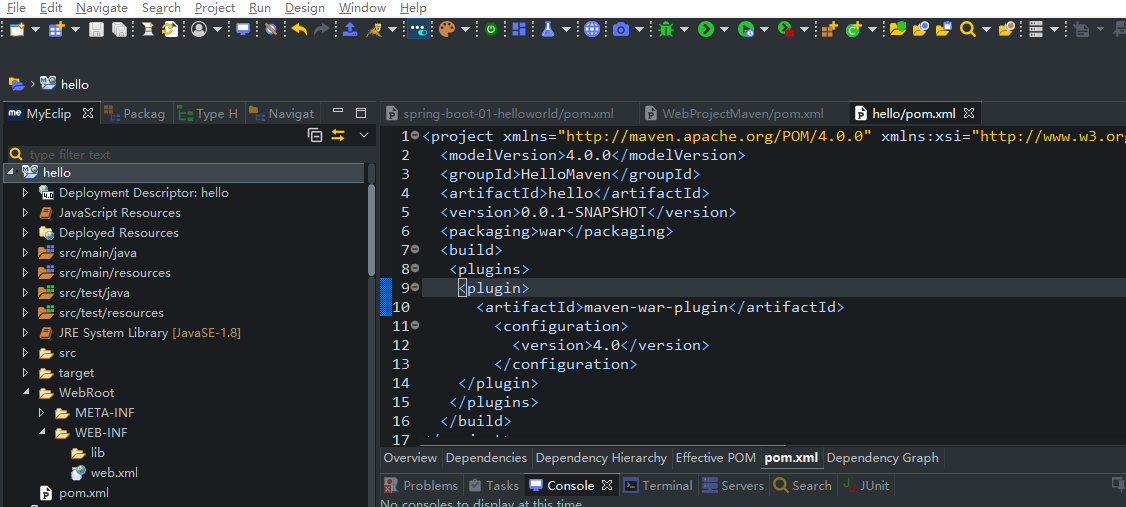
Task: Click the server stack toolbar icon
Action: point(1036,29)
